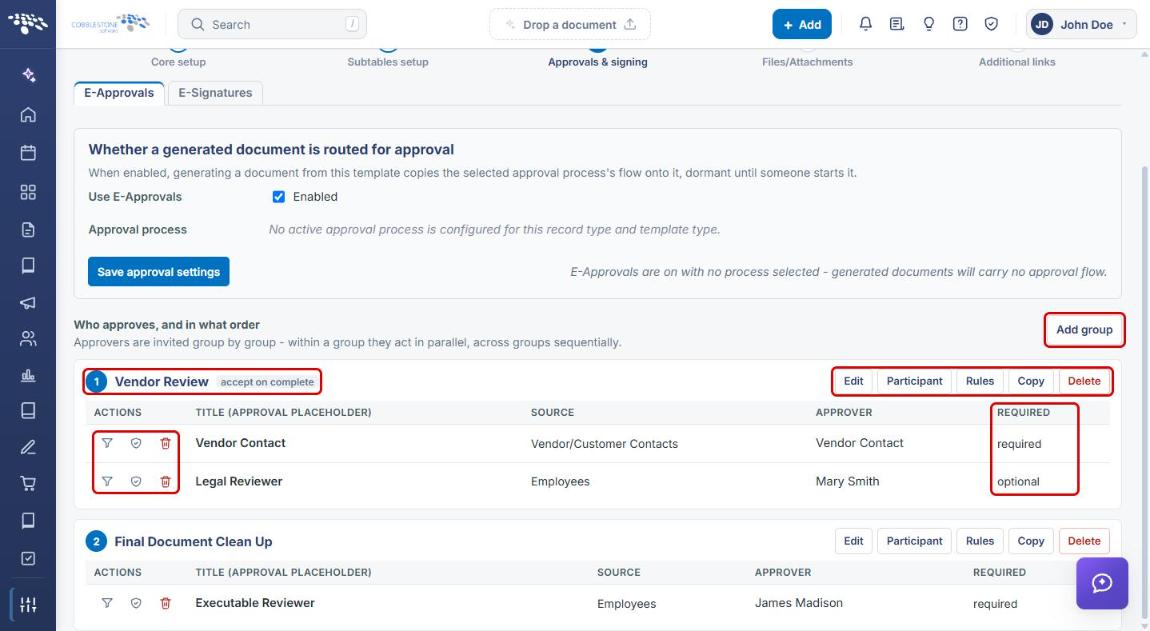
Task: Open the checkbox tasks icon in sidebar
Action: pos(28,558)
